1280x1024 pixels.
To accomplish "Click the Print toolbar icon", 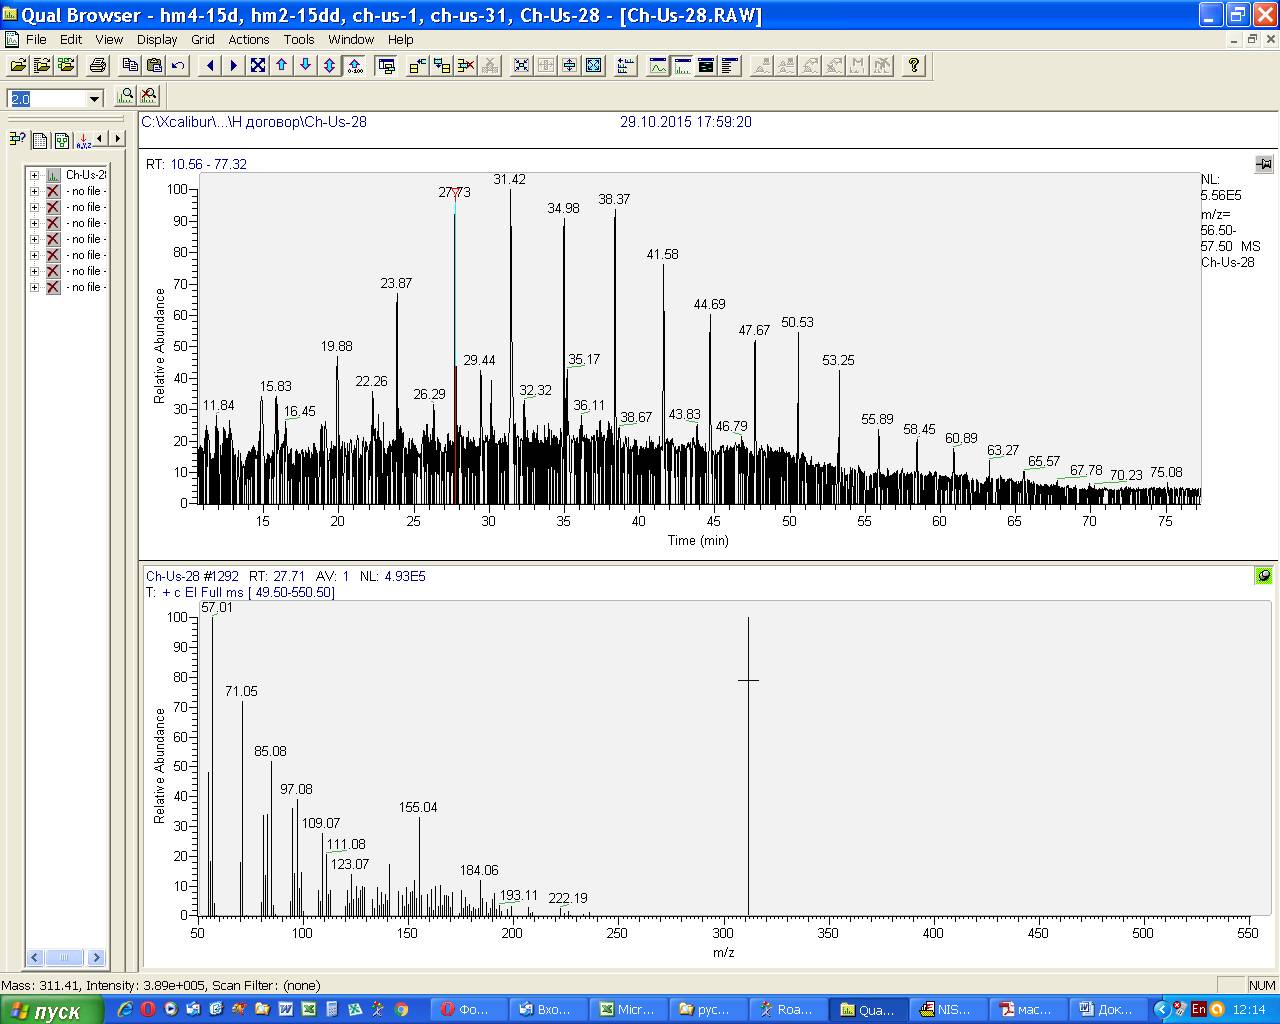I will pos(98,66).
